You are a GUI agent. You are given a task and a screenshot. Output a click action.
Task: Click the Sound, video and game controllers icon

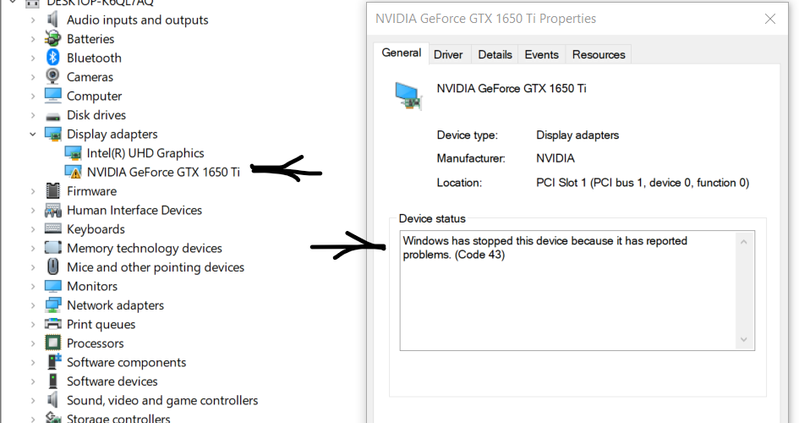52,400
